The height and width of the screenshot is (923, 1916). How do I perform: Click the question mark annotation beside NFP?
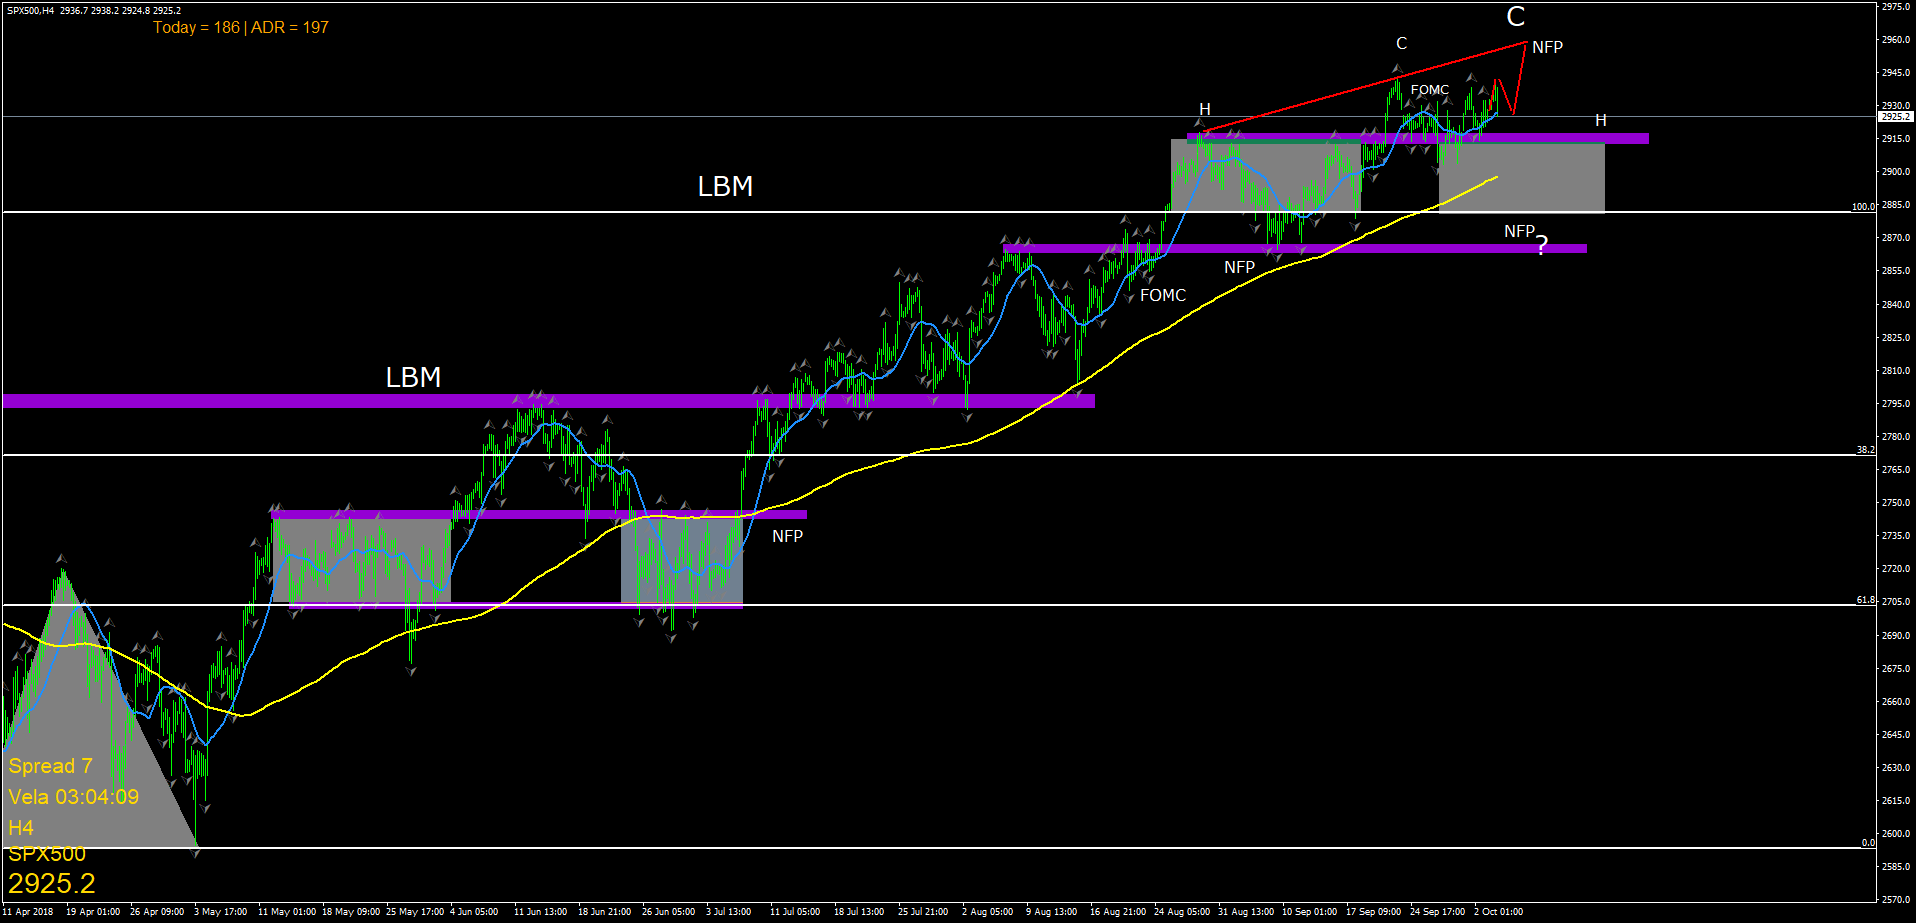pos(1542,245)
